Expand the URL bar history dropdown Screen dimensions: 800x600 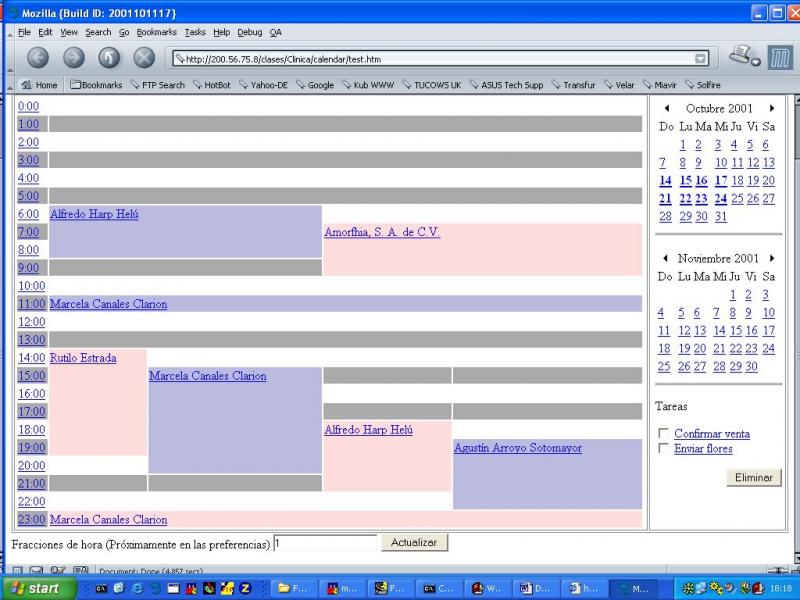coord(701,59)
